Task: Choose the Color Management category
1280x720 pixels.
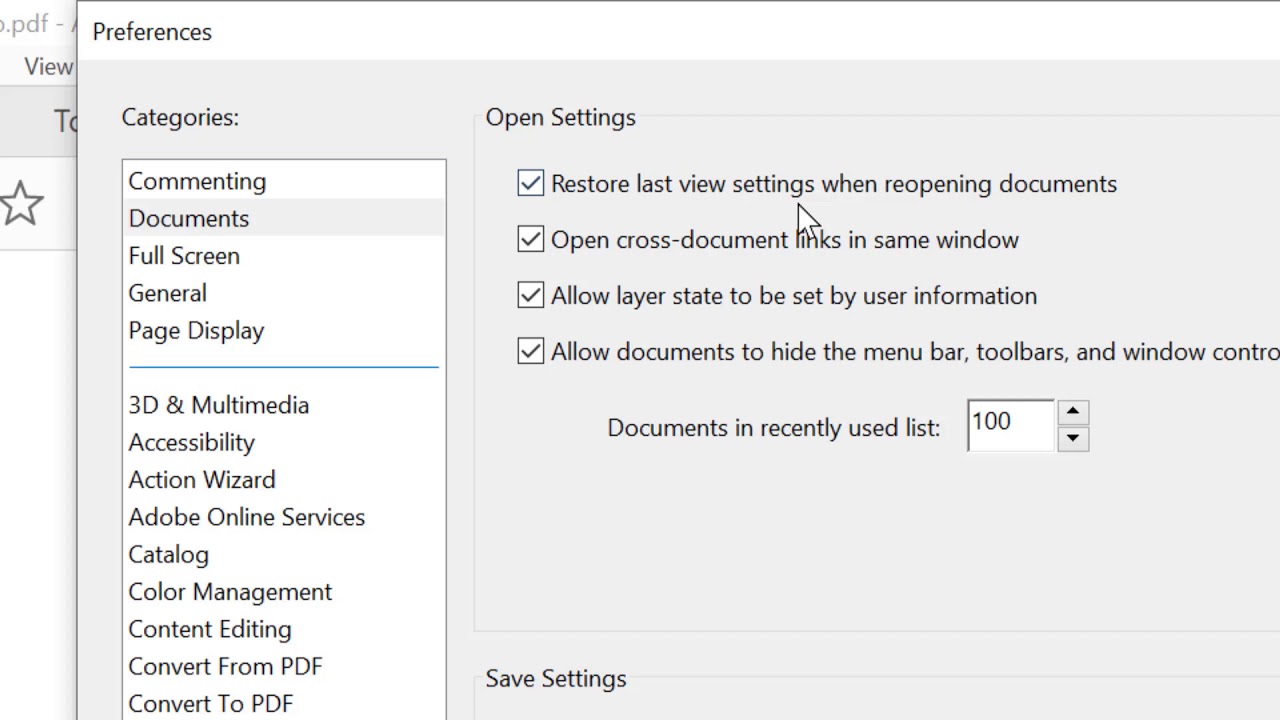Action: pyautogui.click(x=230, y=592)
